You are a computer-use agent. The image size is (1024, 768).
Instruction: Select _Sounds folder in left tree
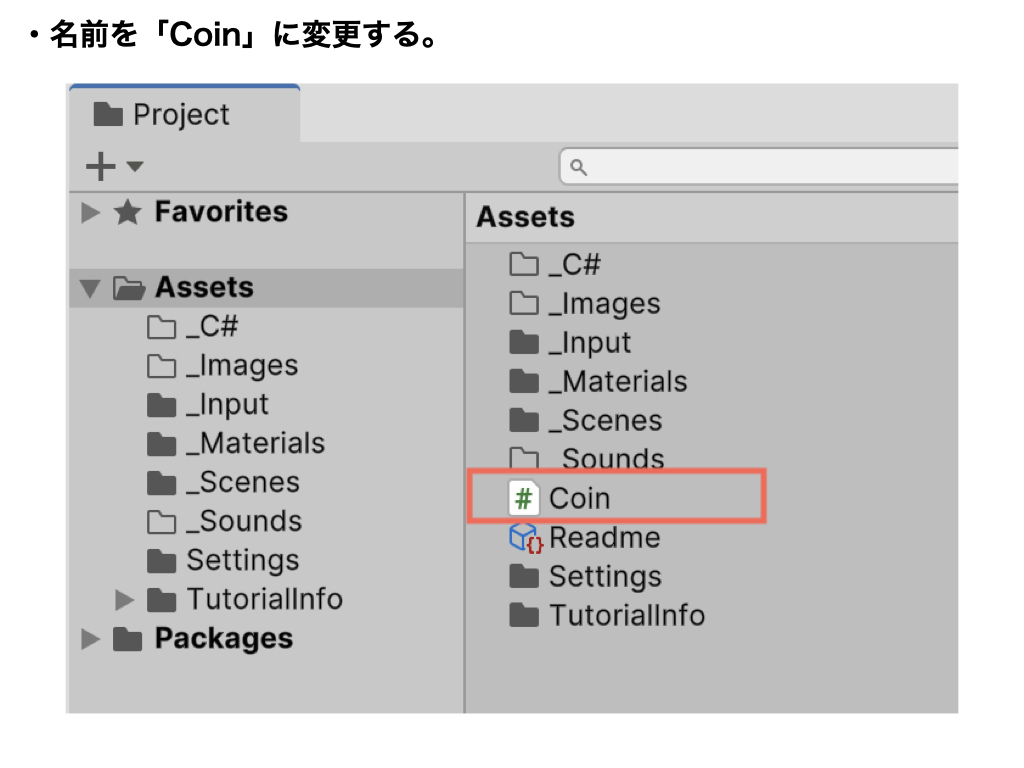[243, 522]
